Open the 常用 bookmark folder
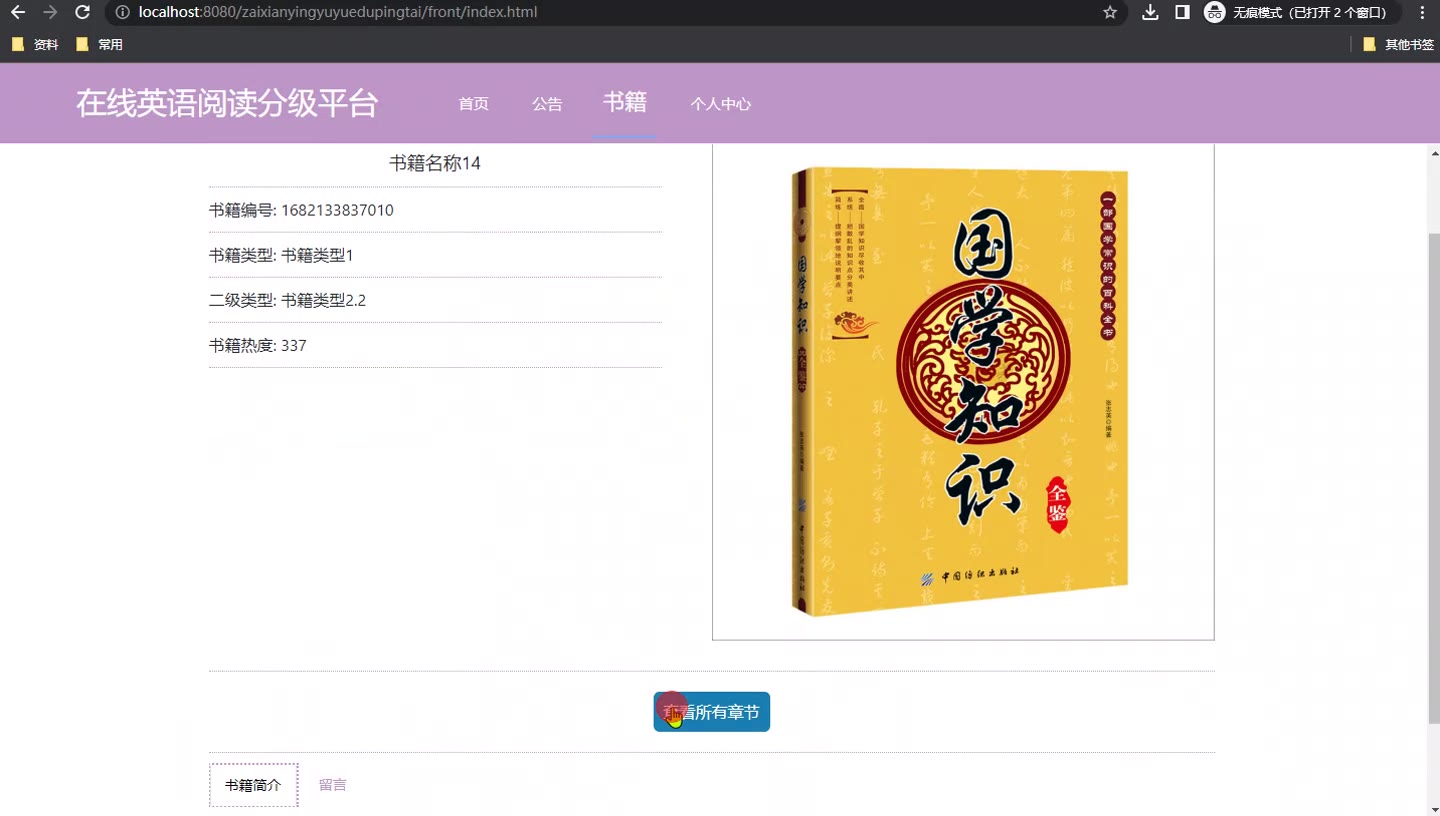 [99, 45]
